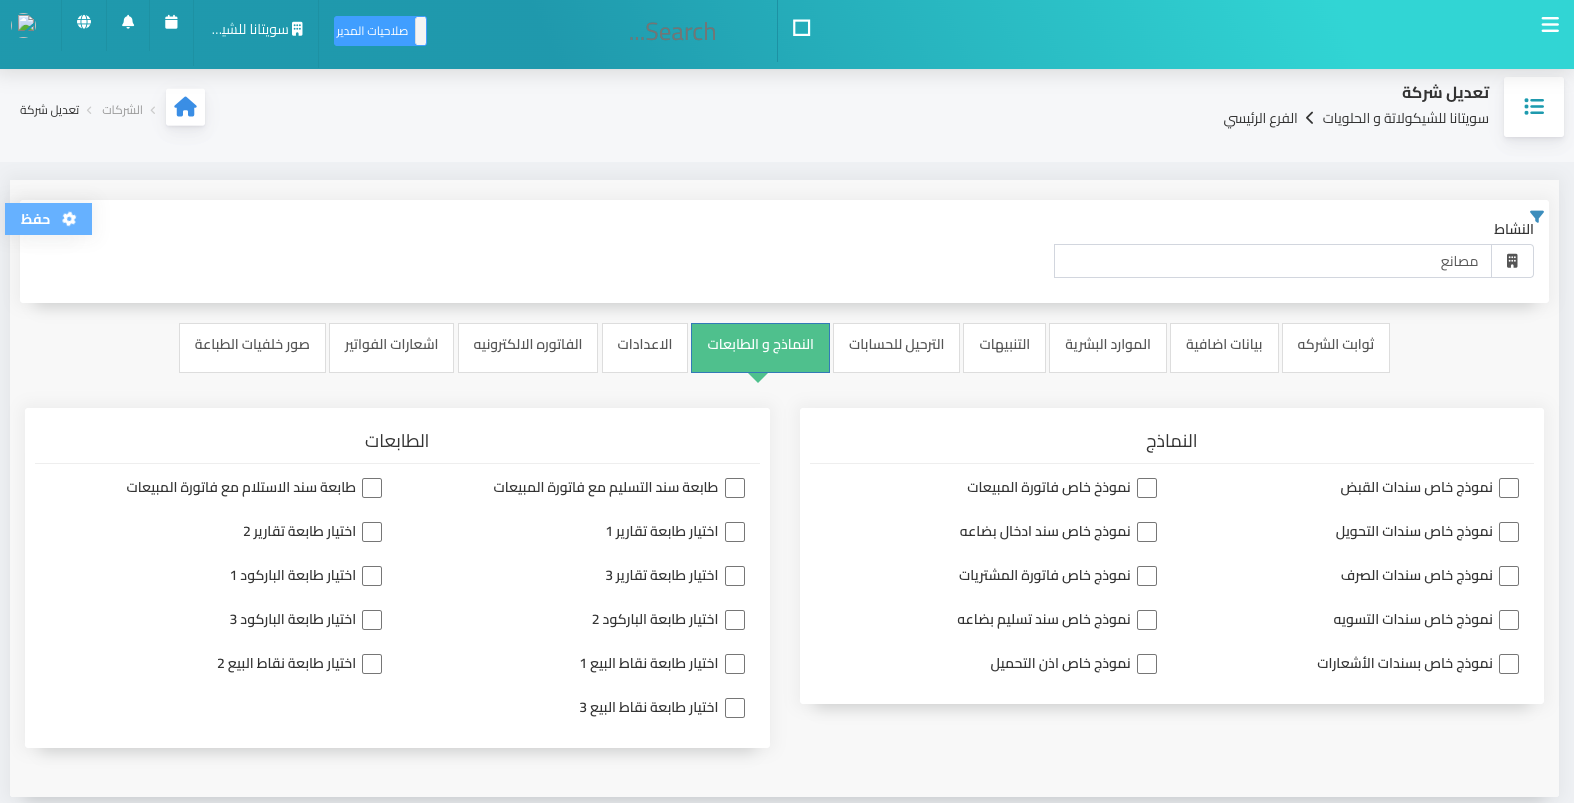Check نموذج خاص فاتورة المشتريات
This screenshot has width=1574, height=803.
(x=1147, y=576)
